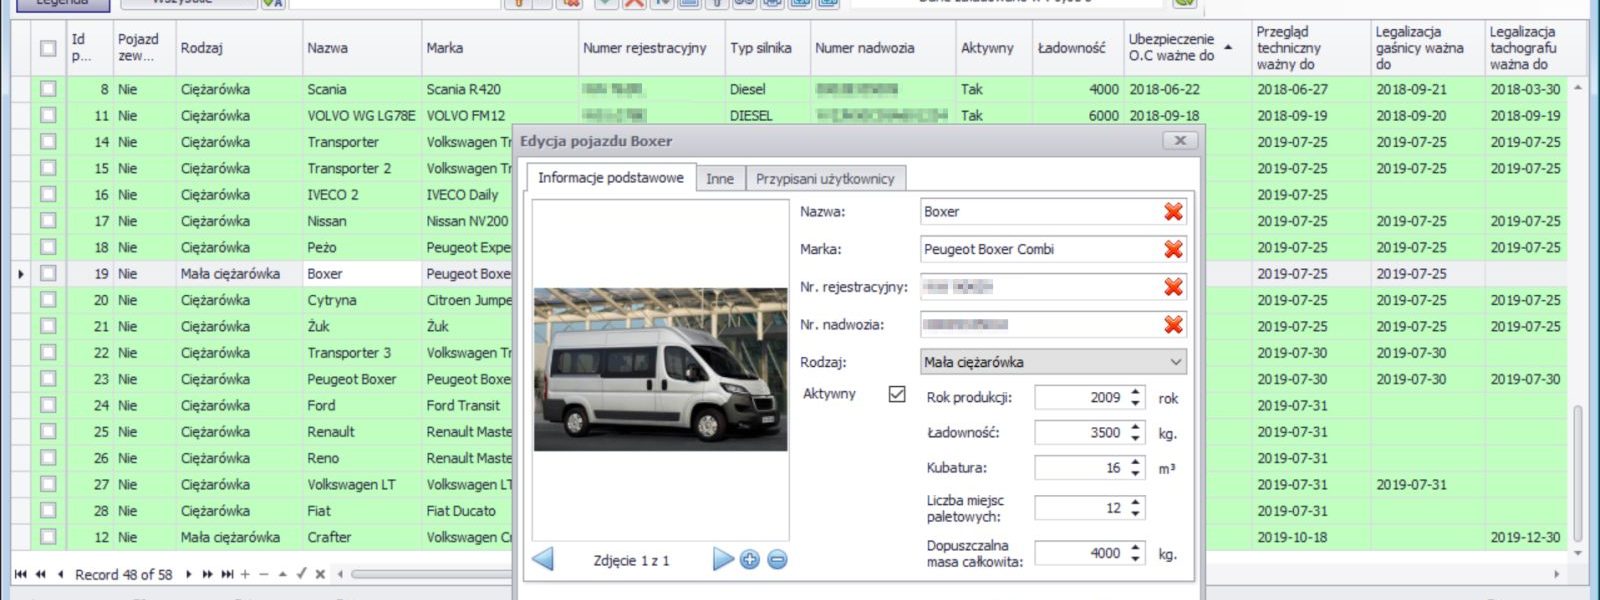Clear the Nr. rejestracyjny field
The height and width of the screenshot is (600, 1600).
tap(1173, 287)
